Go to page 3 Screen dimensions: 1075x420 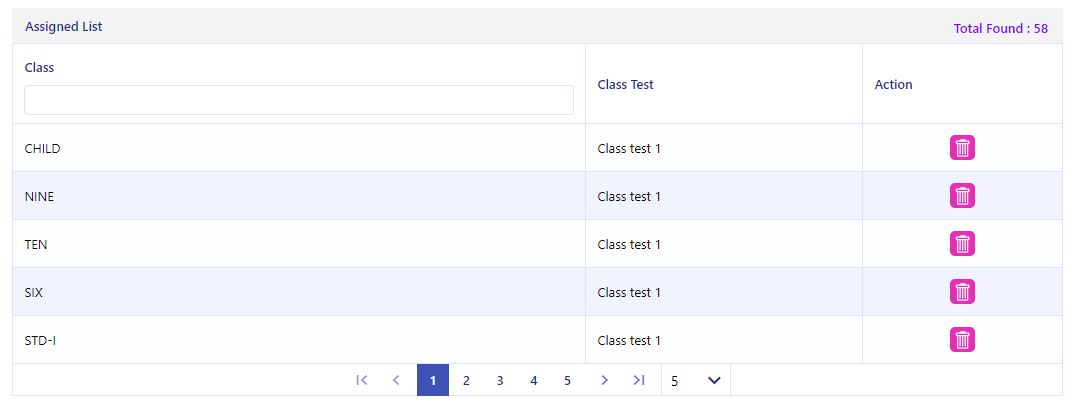coord(500,380)
